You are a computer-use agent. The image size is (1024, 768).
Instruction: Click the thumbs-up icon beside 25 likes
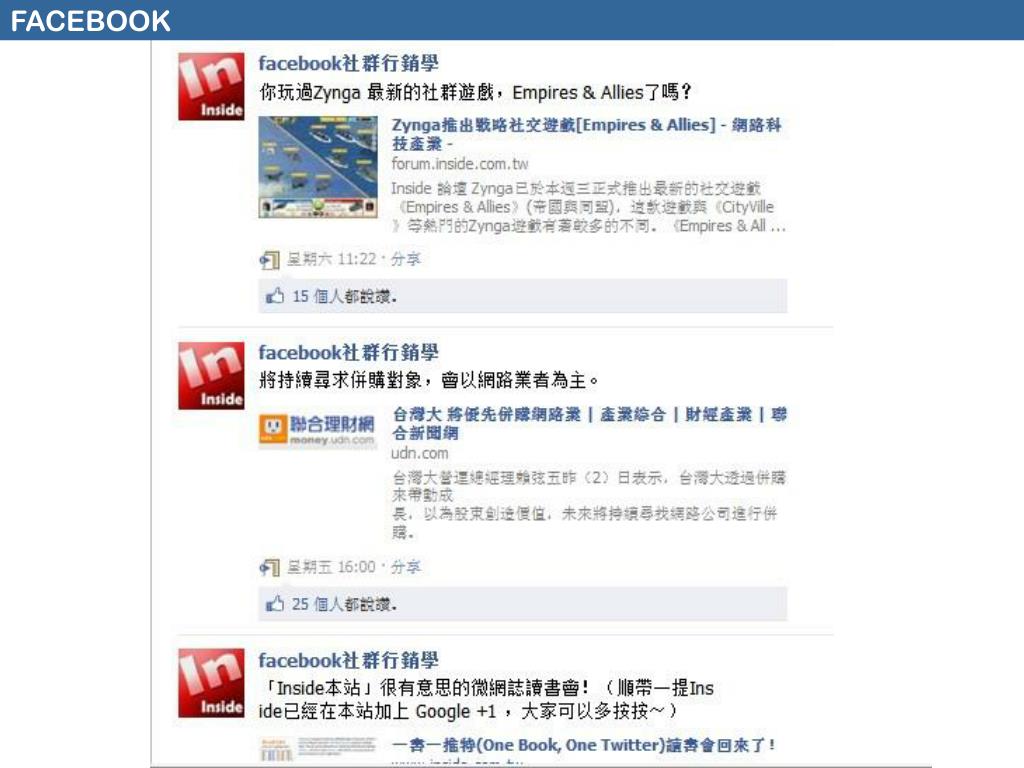point(275,603)
